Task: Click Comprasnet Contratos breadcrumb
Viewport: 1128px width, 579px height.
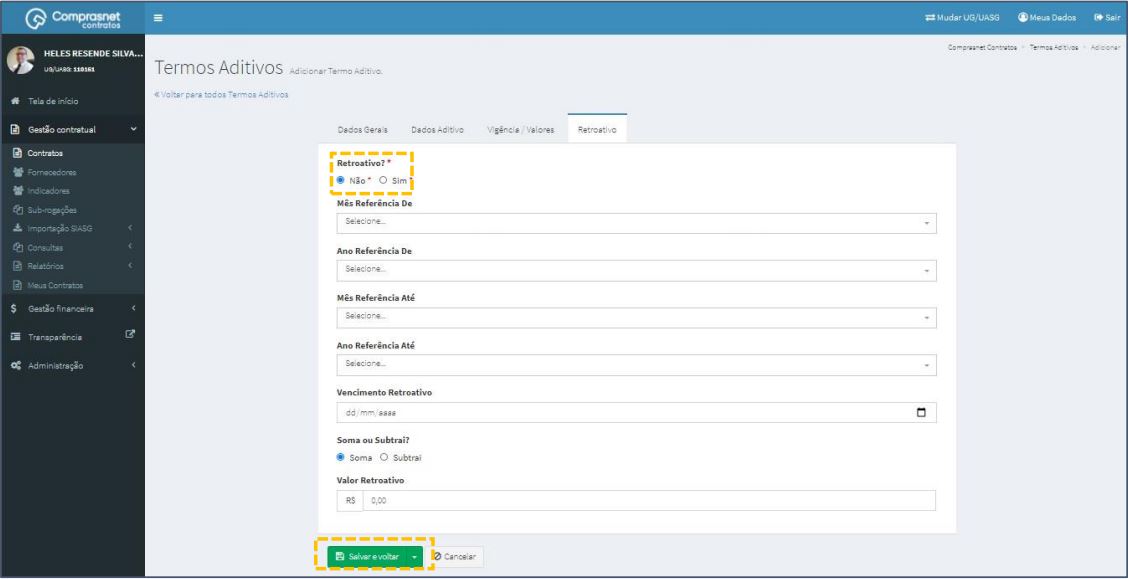Action: click(x=982, y=47)
